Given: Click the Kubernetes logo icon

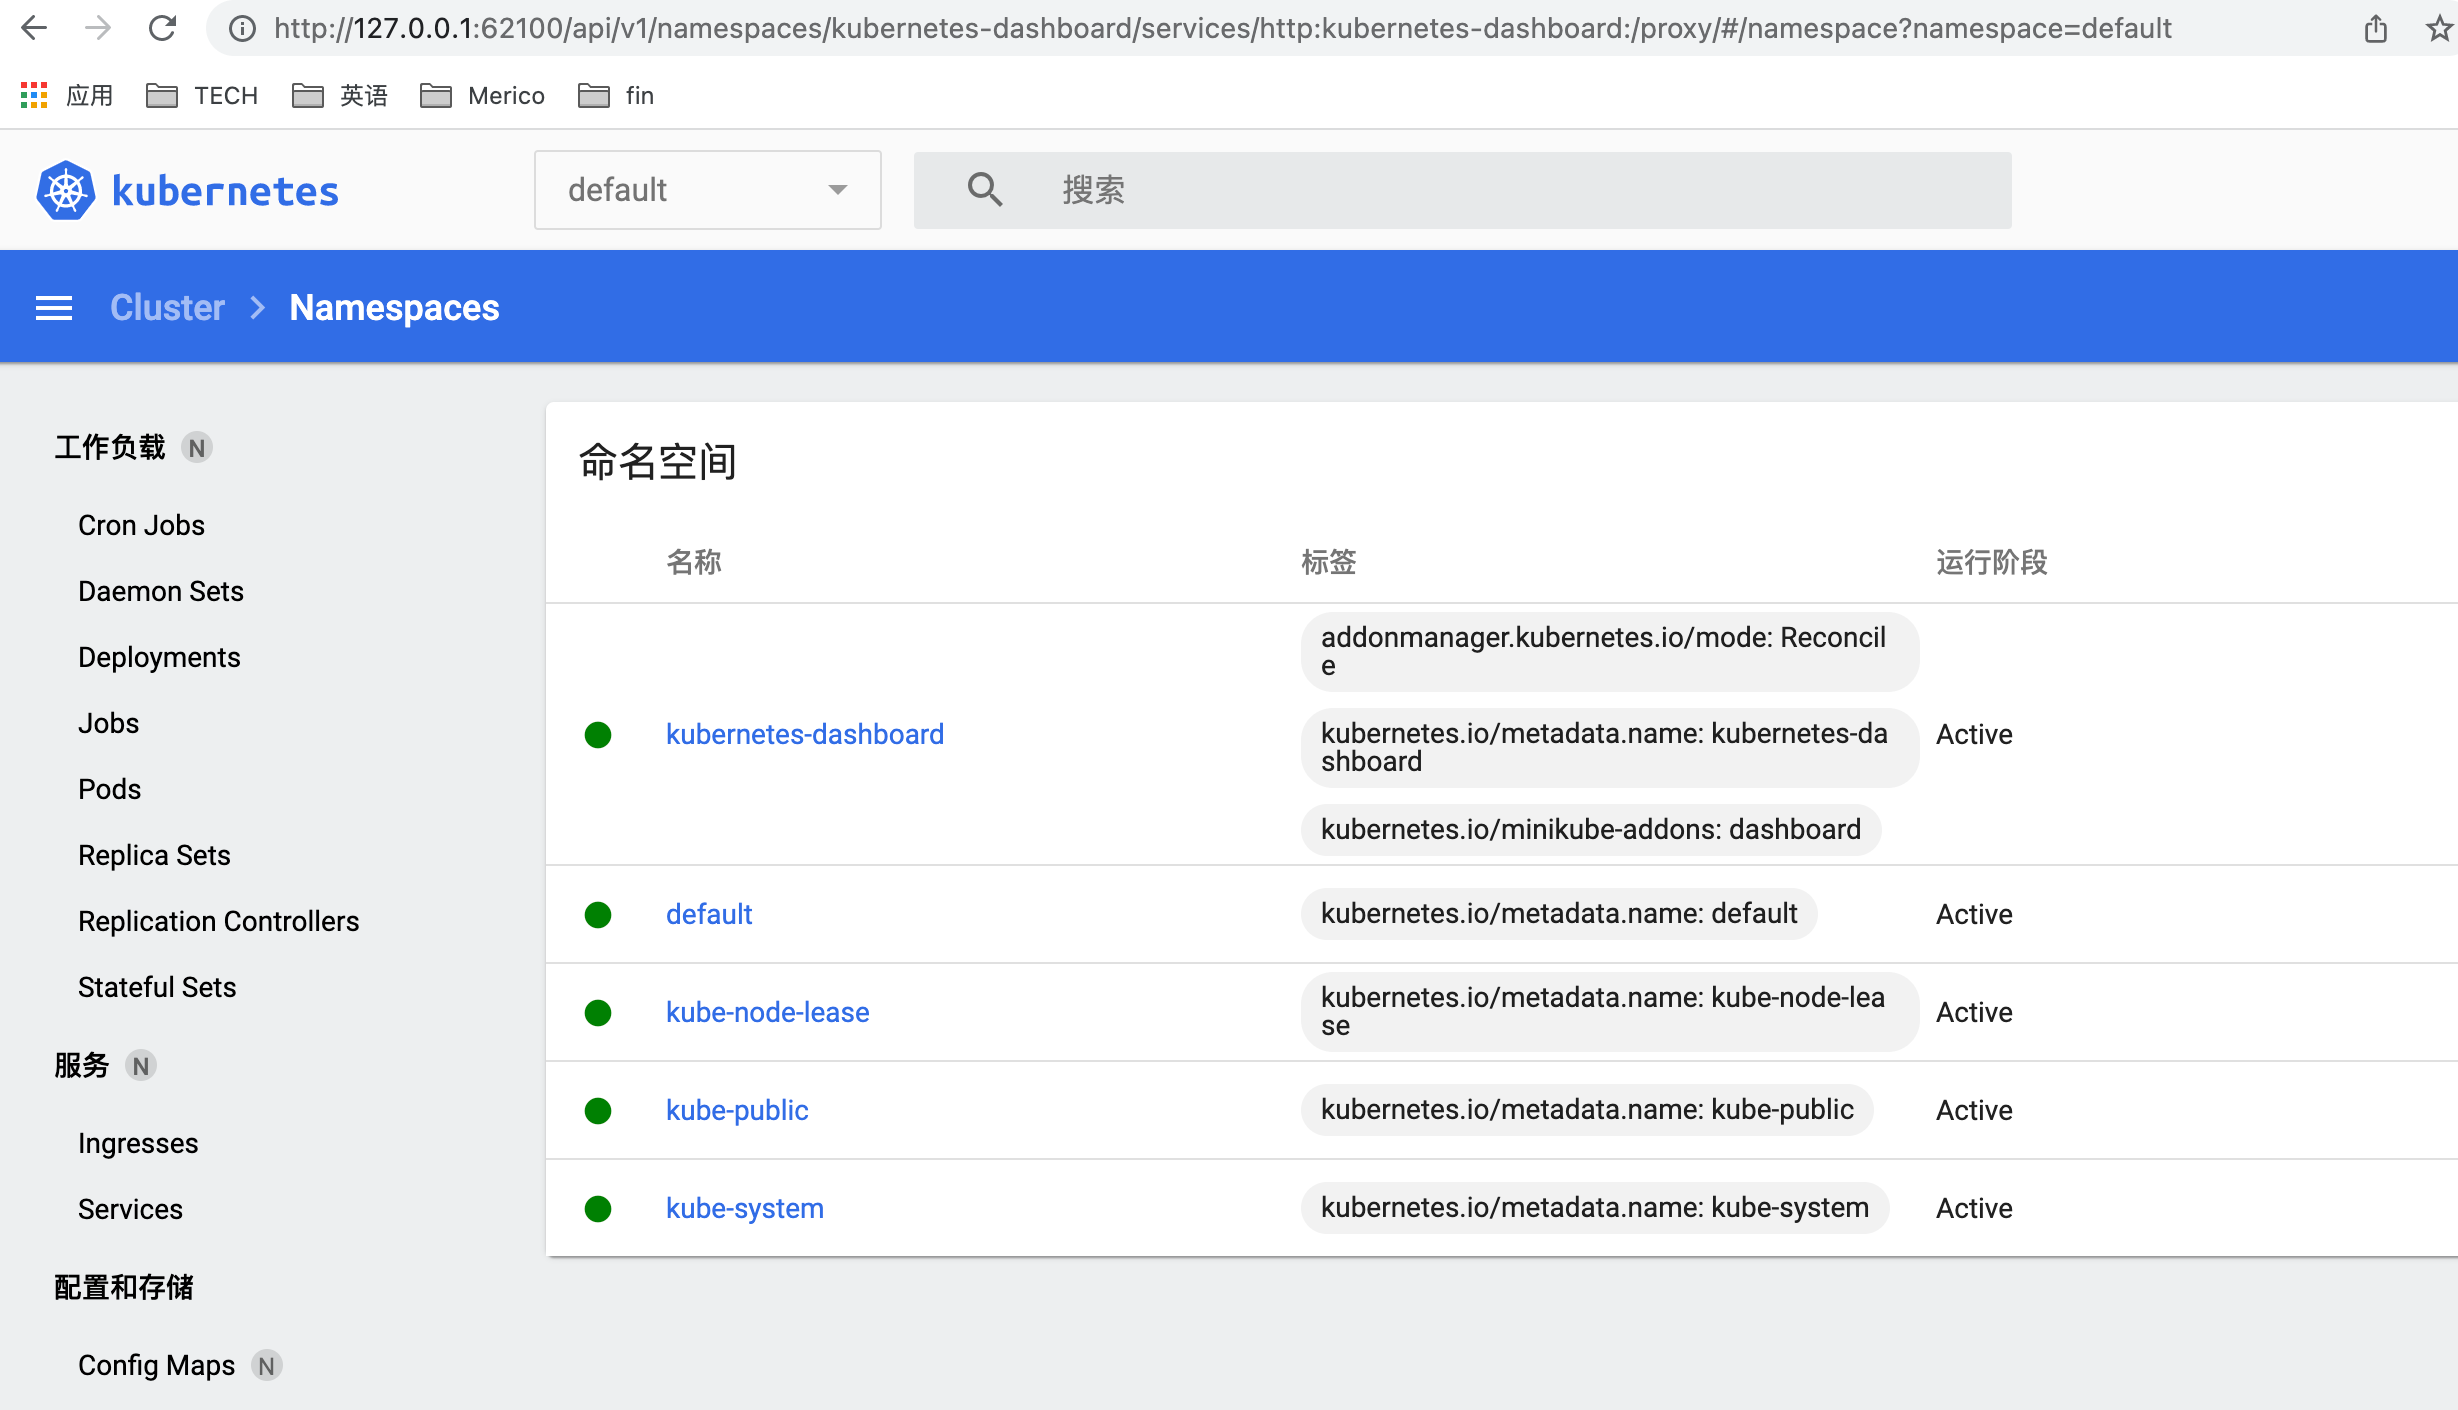Looking at the screenshot, I should coord(64,190).
